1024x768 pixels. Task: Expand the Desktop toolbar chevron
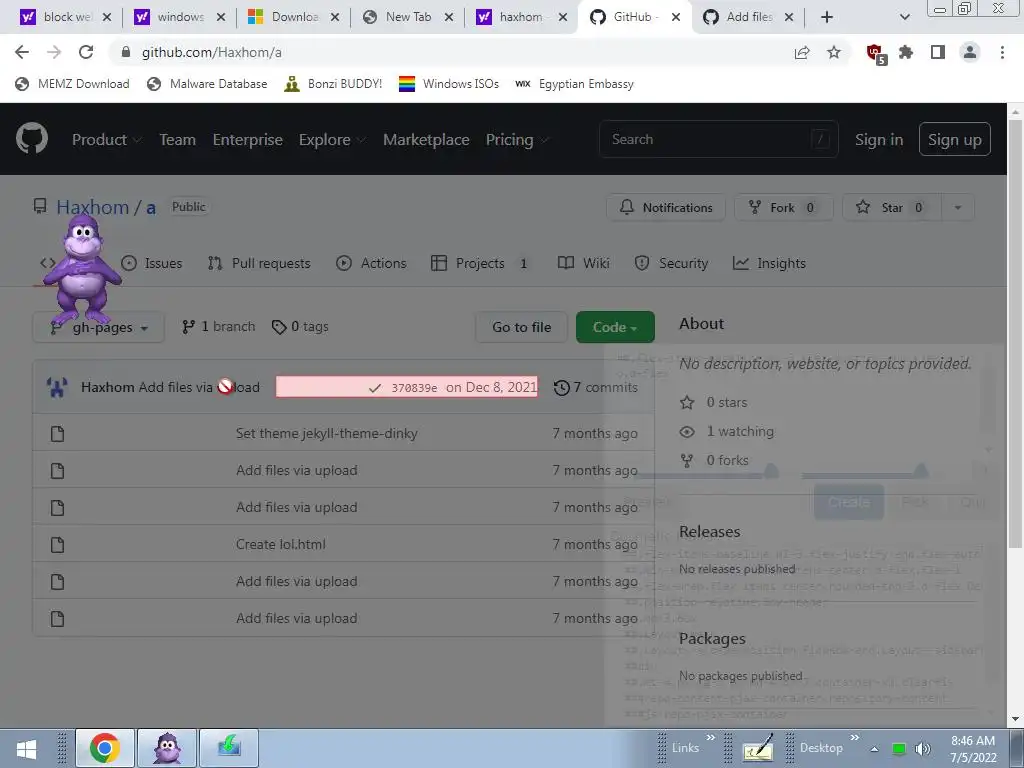pyautogui.click(x=854, y=738)
